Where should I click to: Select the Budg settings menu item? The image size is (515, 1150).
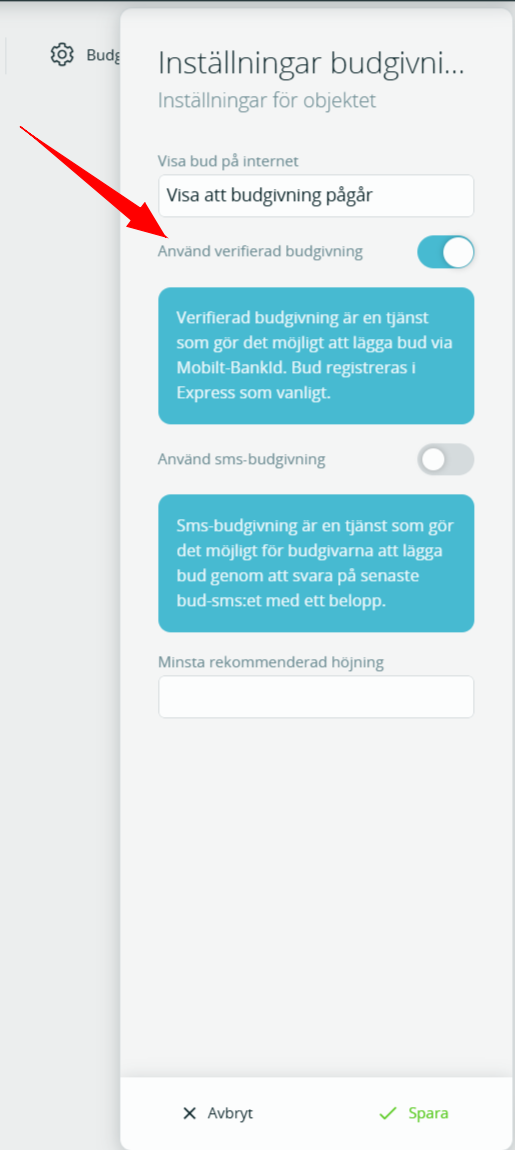tap(85, 55)
